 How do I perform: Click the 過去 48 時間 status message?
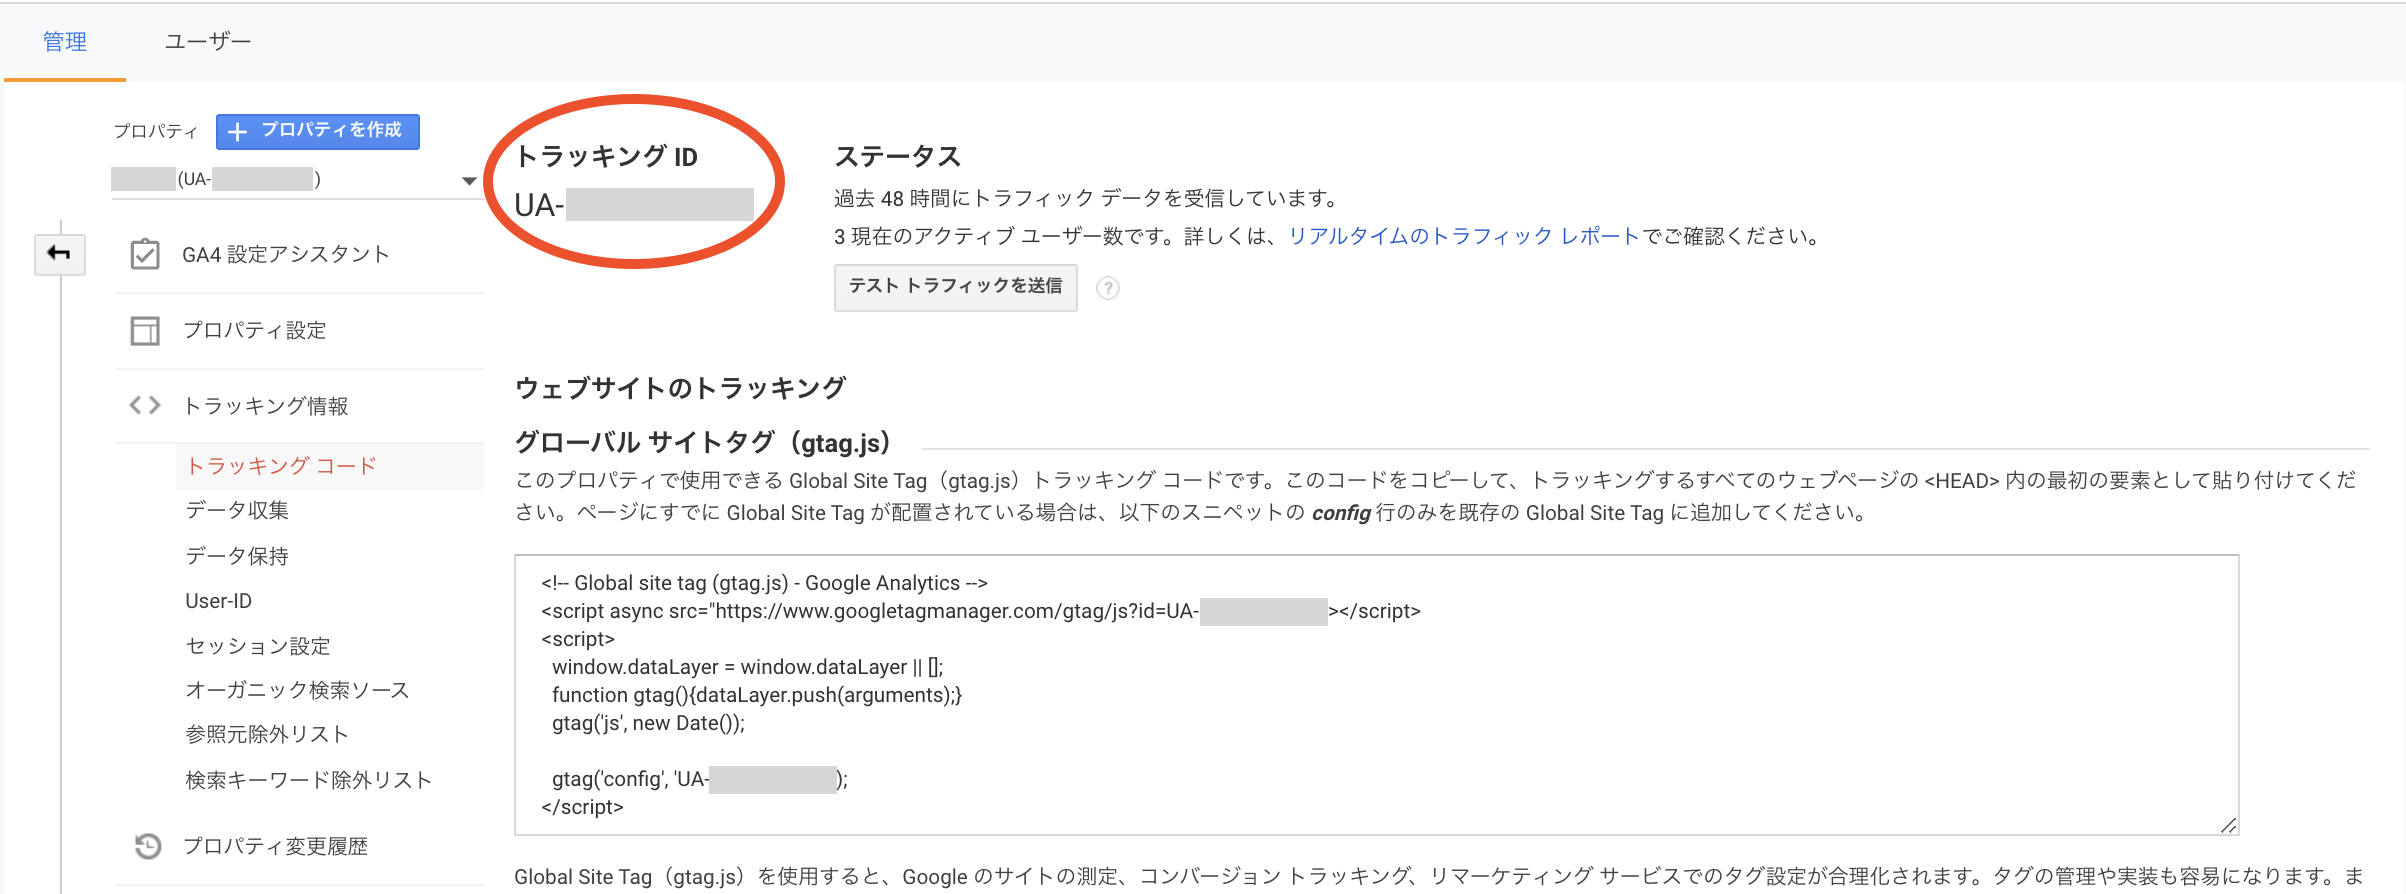(x=1088, y=198)
